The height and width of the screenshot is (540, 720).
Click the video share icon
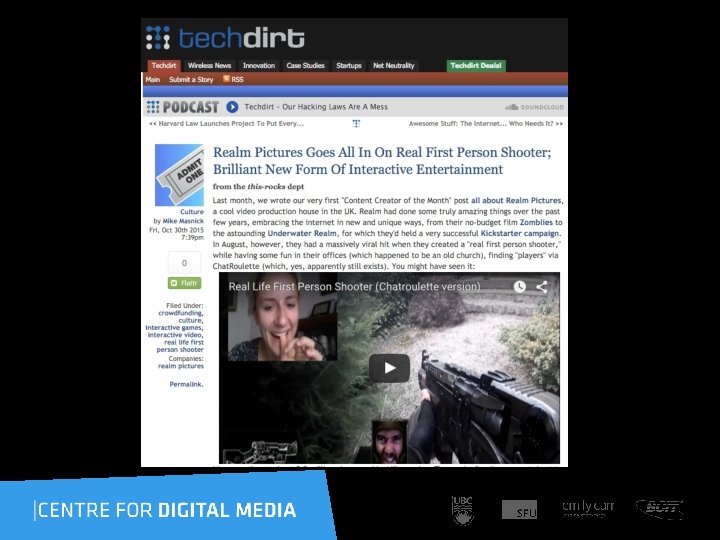pos(542,287)
